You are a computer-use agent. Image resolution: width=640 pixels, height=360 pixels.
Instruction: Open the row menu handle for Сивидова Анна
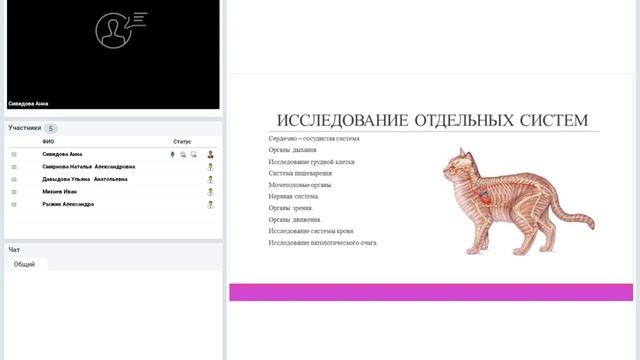(x=14, y=154)
